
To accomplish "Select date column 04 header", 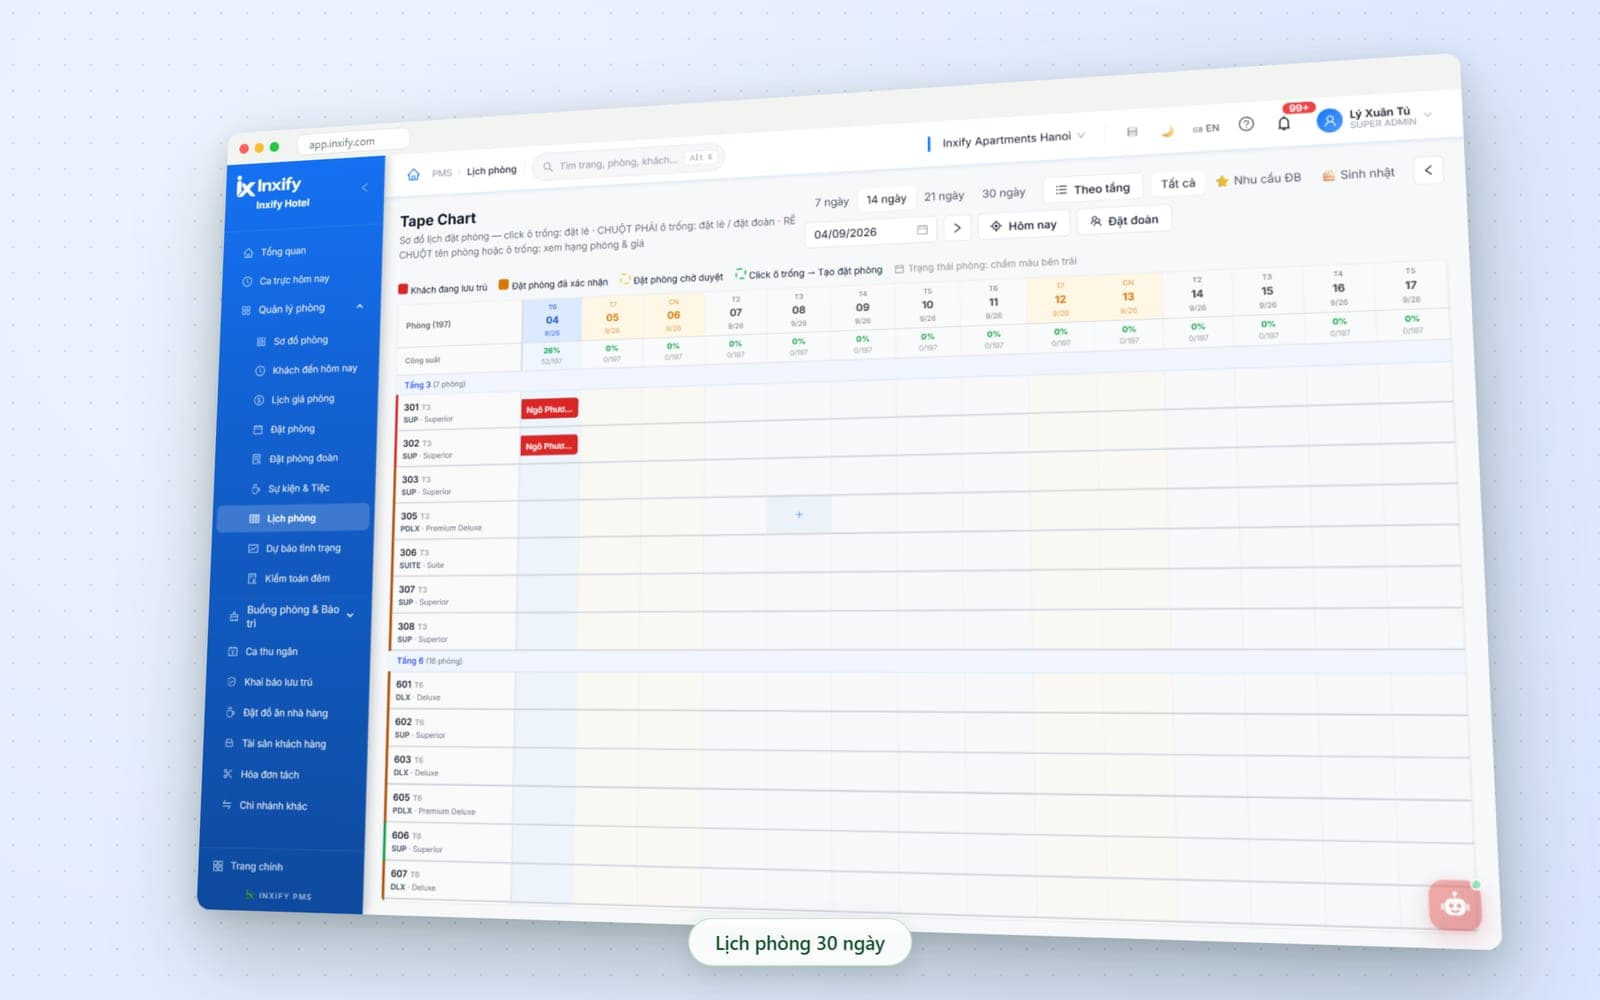I will pos(552,320).
